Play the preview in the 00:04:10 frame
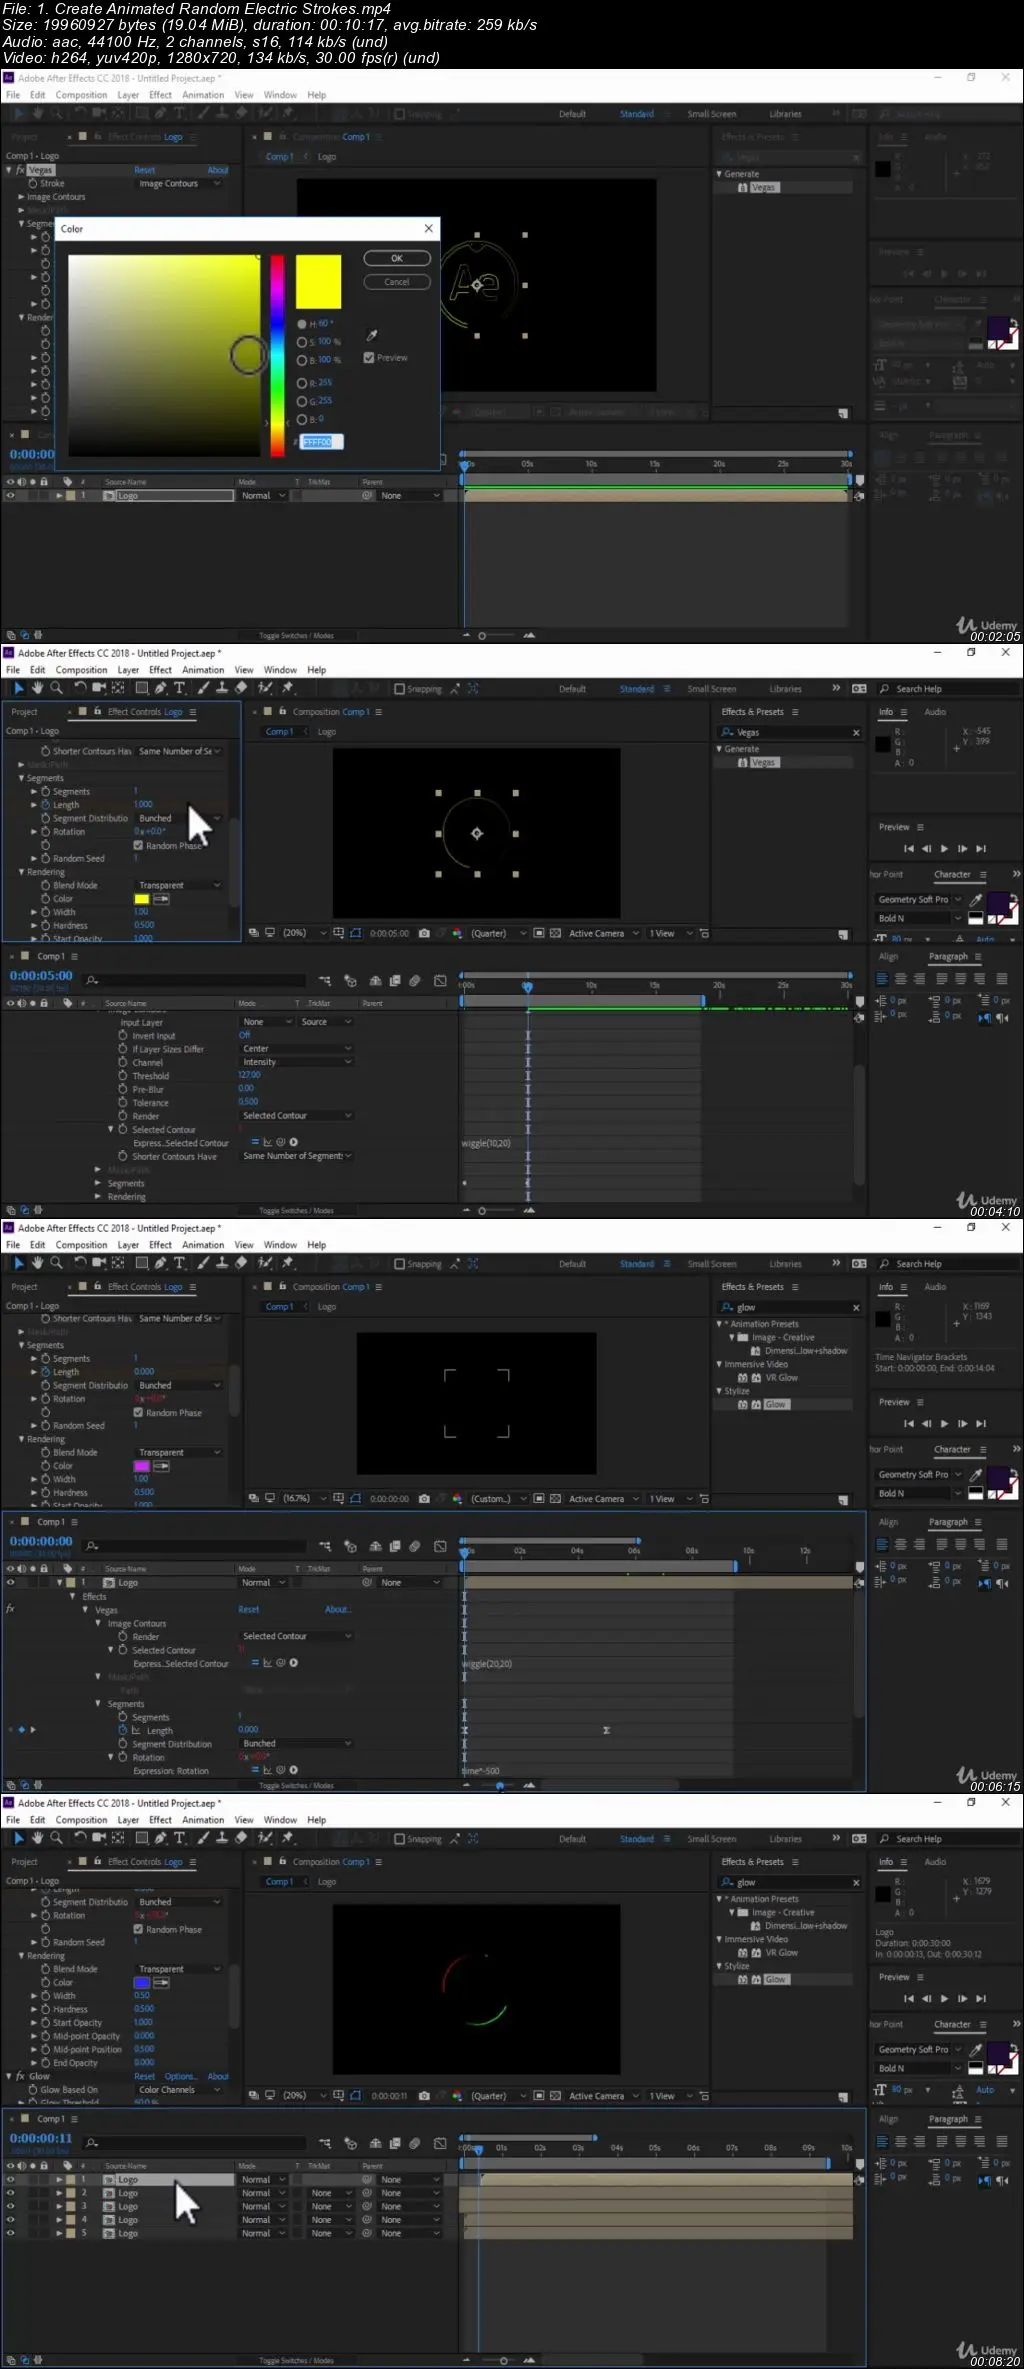This screenshot has height=2369, width=1024. (x=944, y=848)
